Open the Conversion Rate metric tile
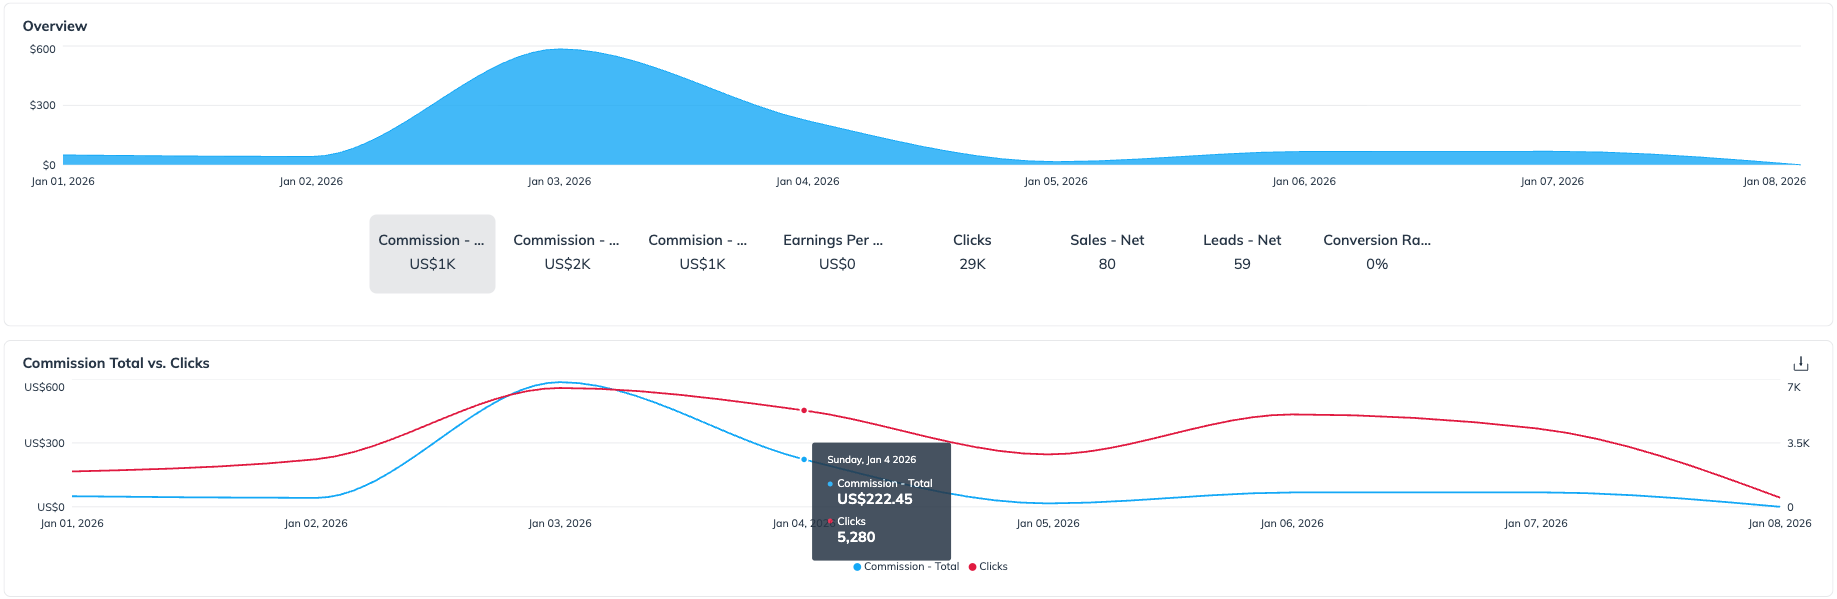The image size is (1837, 599). [1376, 253]
